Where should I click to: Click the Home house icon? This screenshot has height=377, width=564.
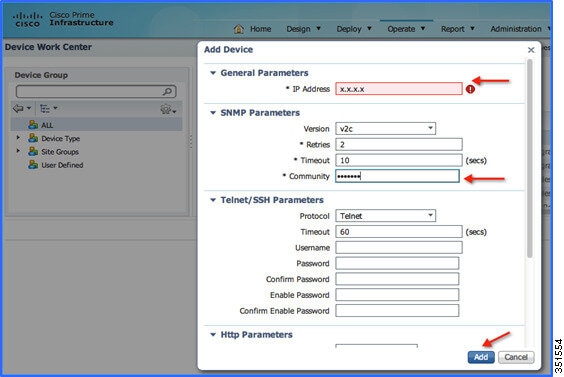238,29
